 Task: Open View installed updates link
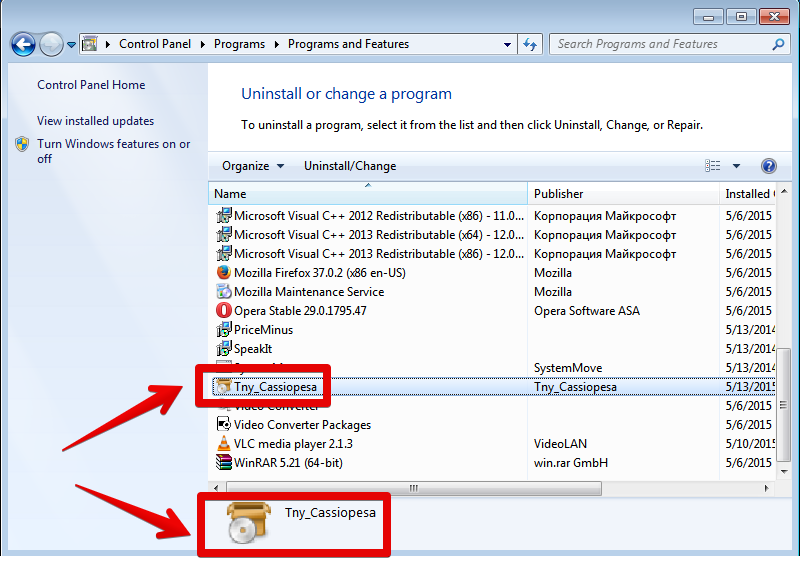point(95,121)
